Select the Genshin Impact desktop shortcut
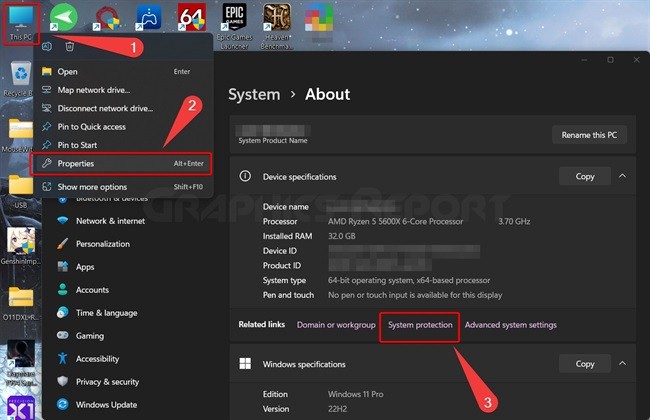 (20, 246)
